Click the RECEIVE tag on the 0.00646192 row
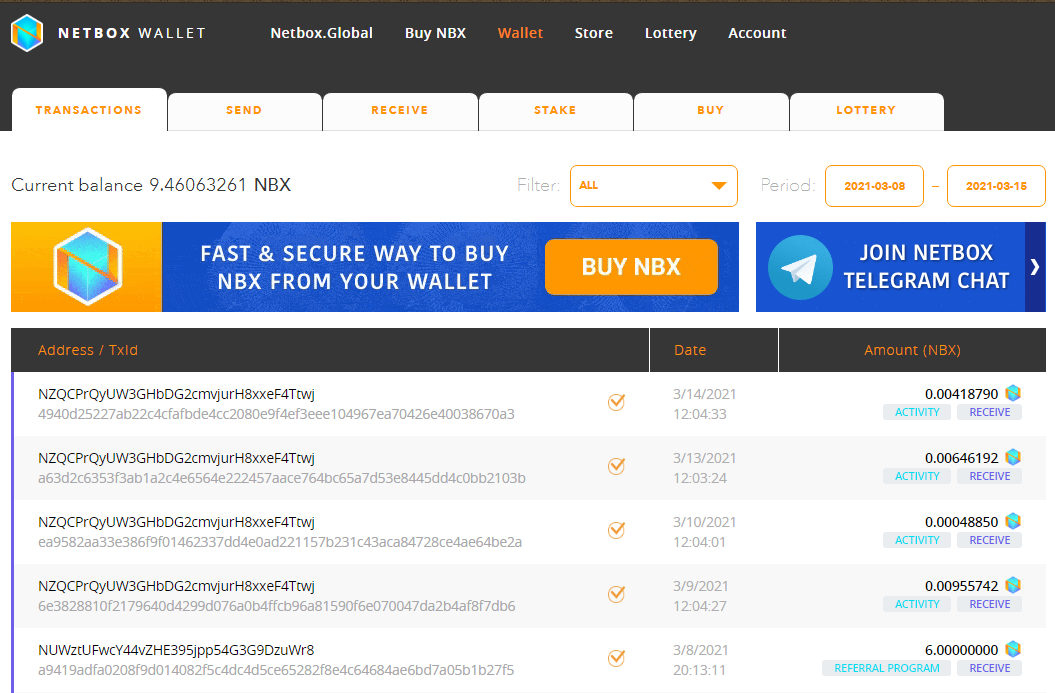1055x693 pixels. pos(989,476)
